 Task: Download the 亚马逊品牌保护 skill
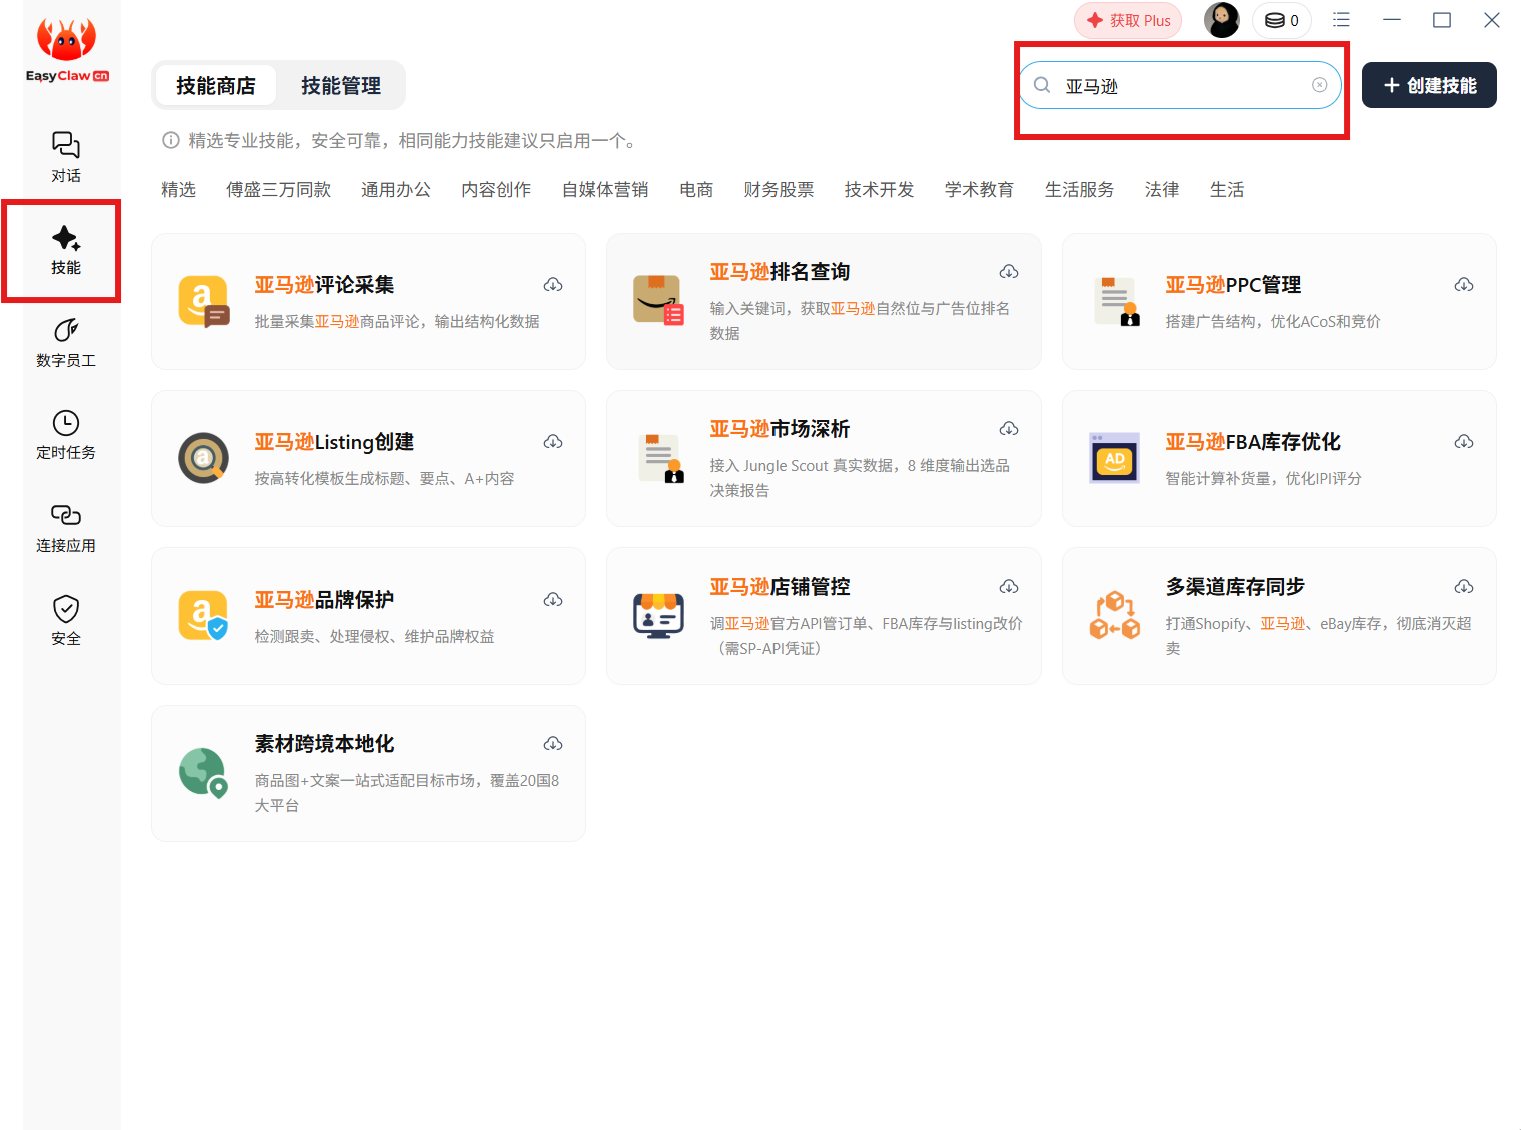pos(553,600)
